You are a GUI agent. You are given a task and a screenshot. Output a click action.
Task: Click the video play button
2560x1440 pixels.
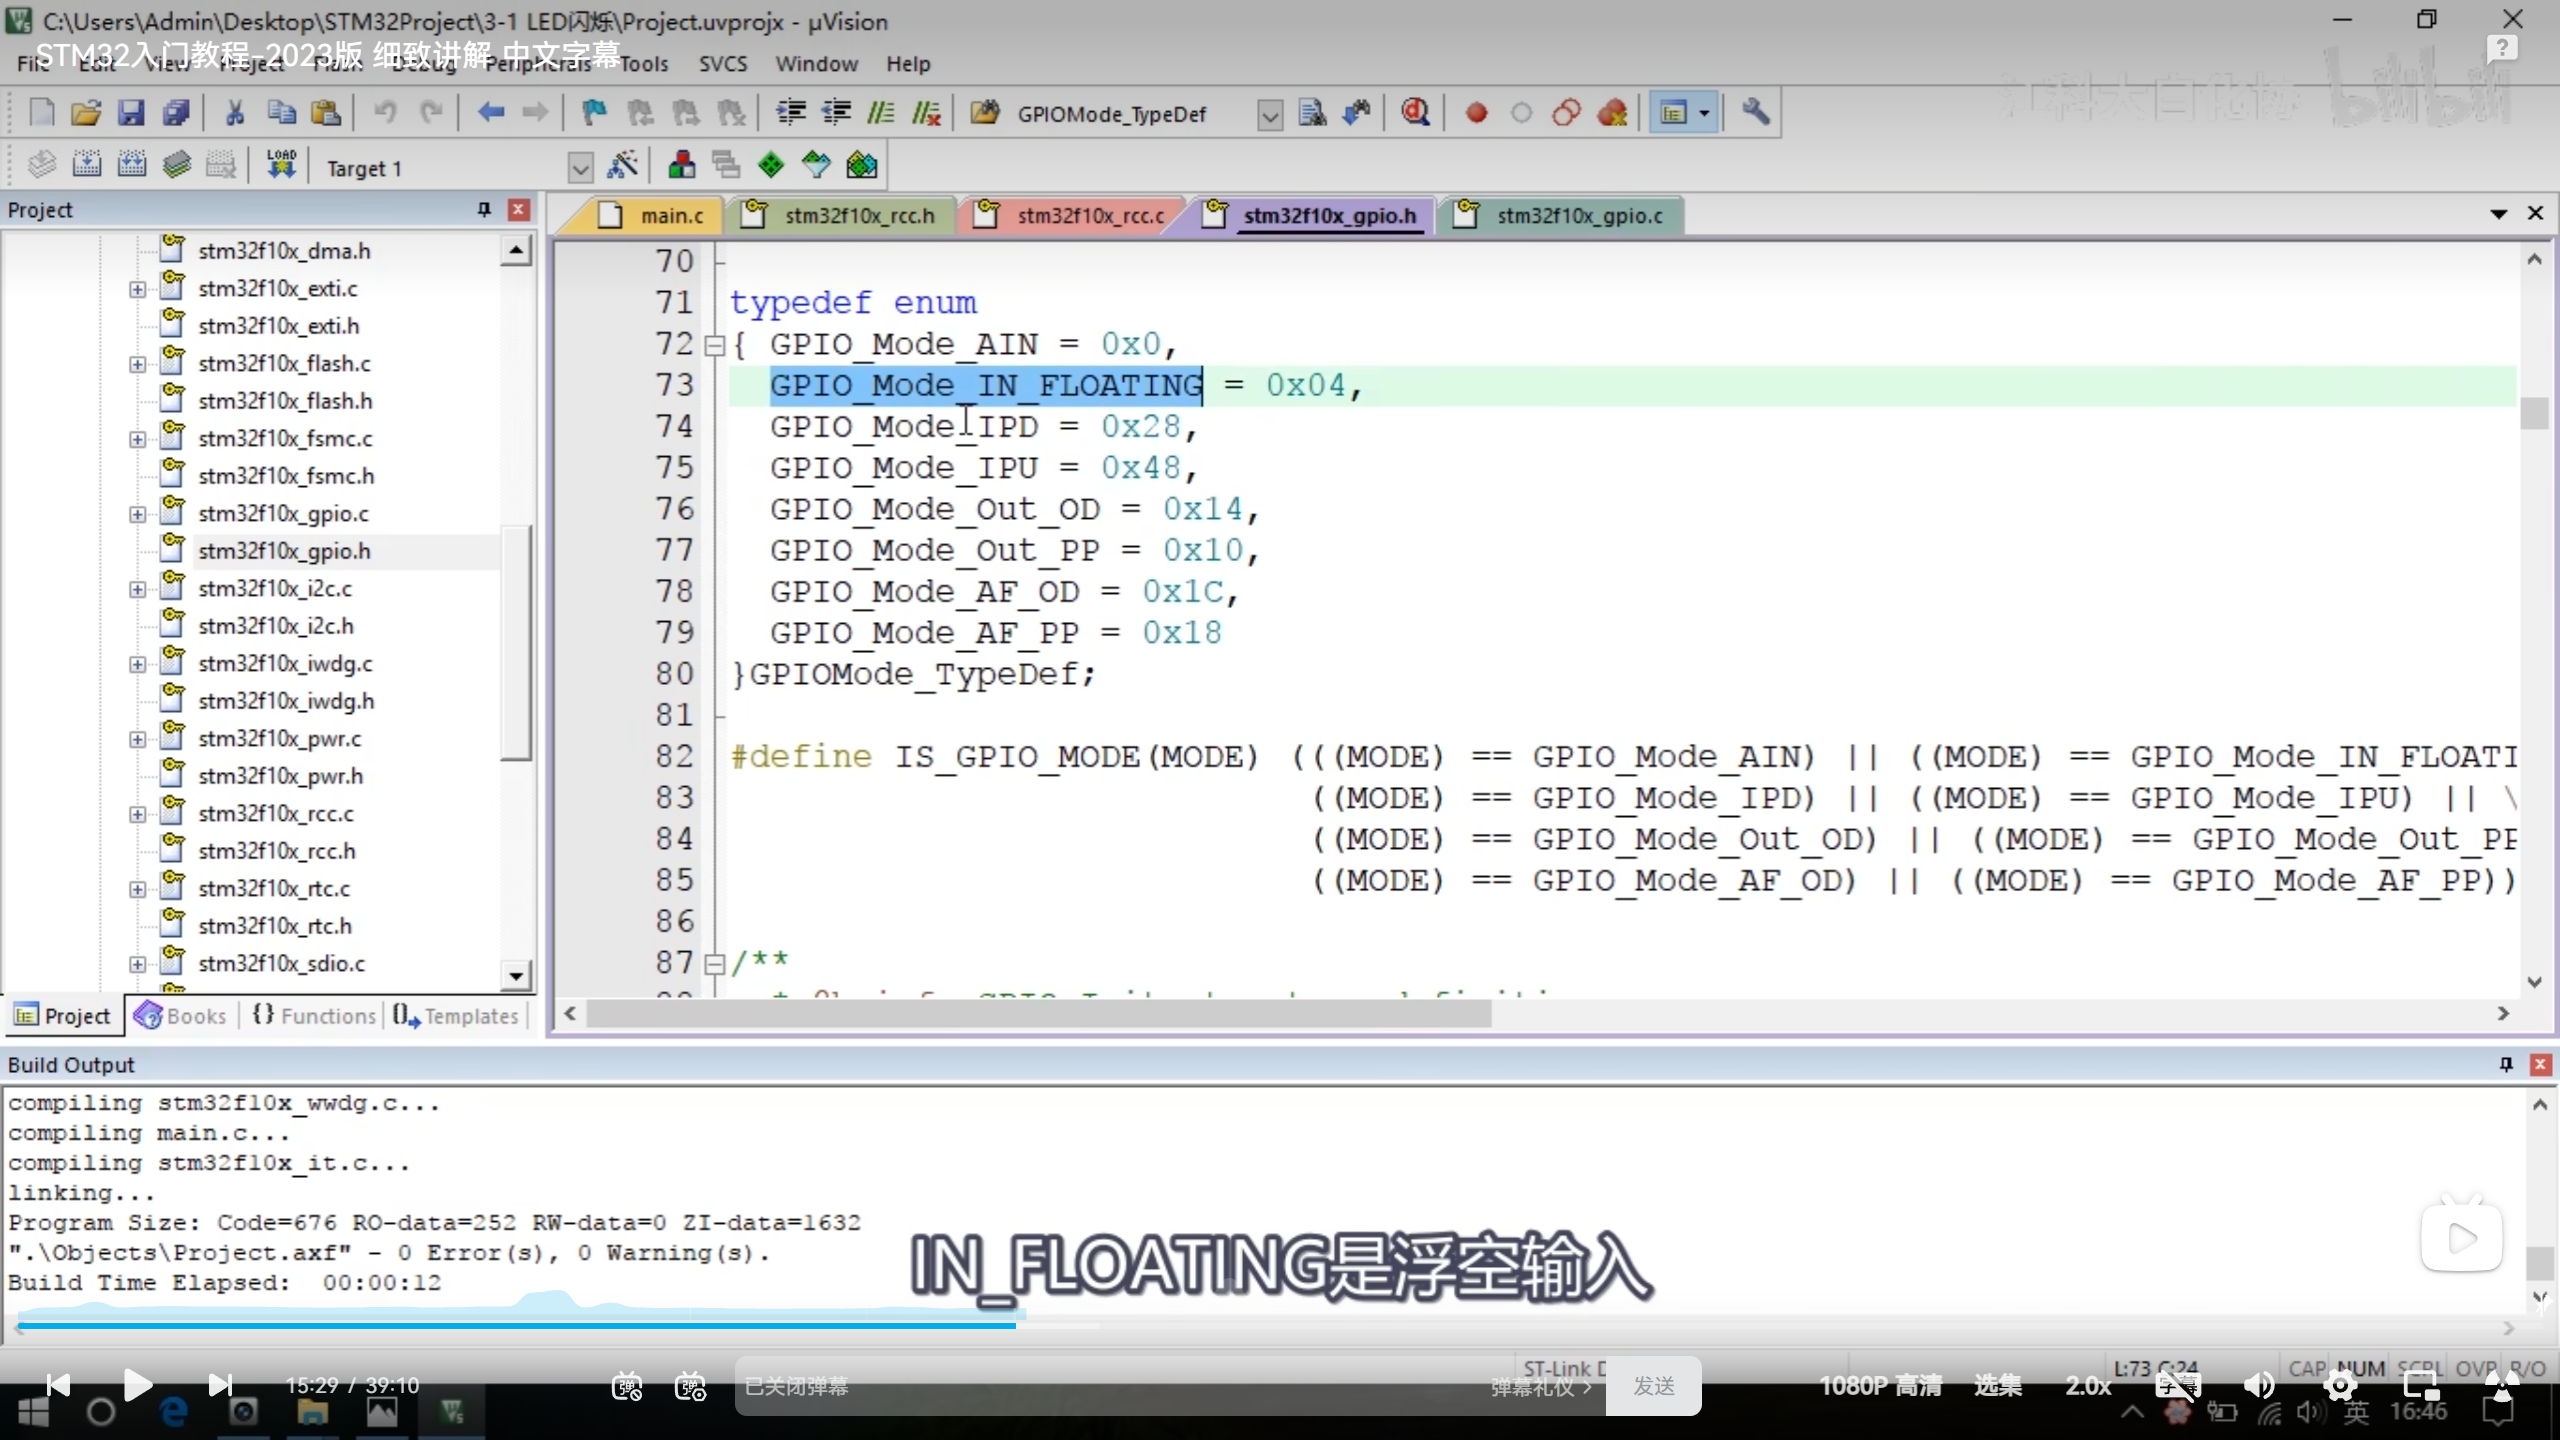[x=137, y=1385]
